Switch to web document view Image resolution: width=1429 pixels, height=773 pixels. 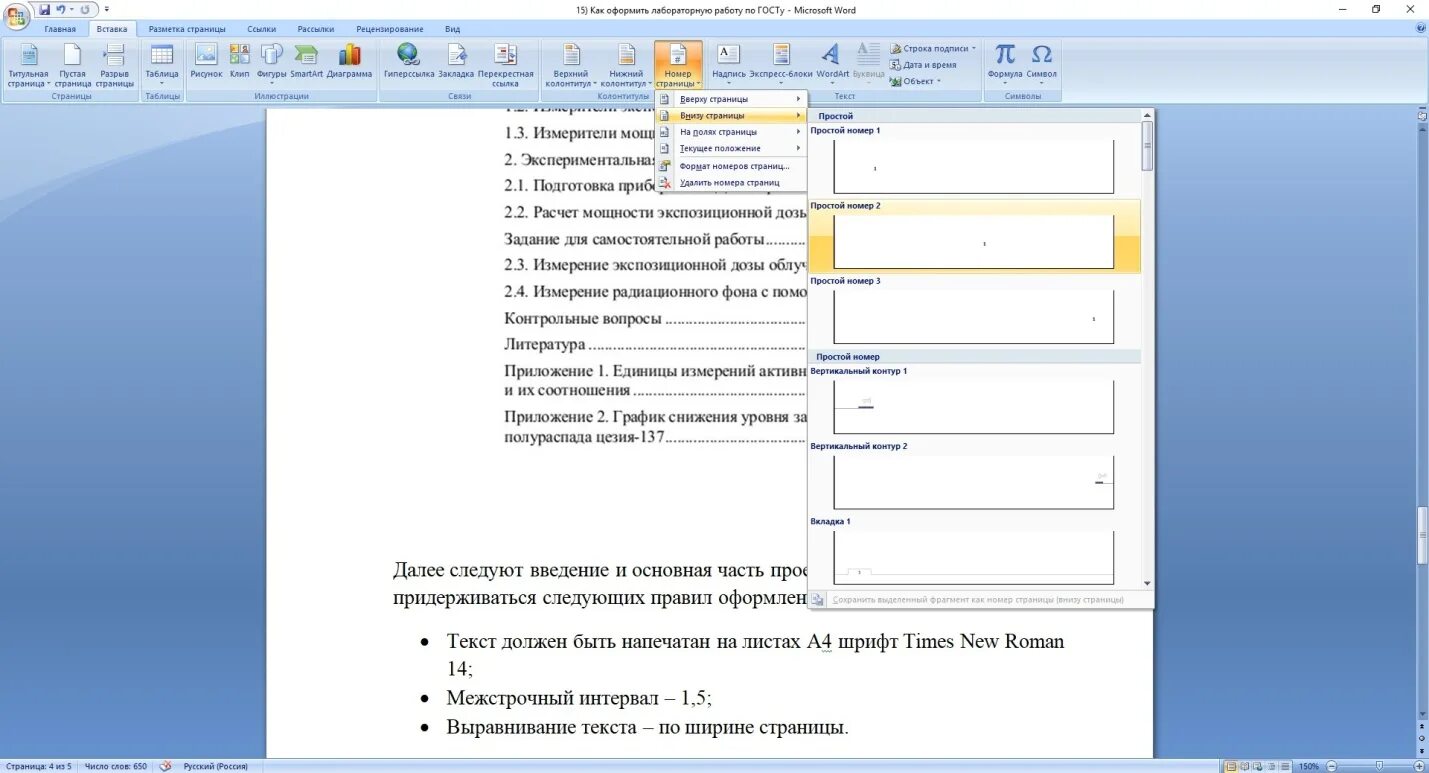pyautogui.click(x=1258, y=766)
